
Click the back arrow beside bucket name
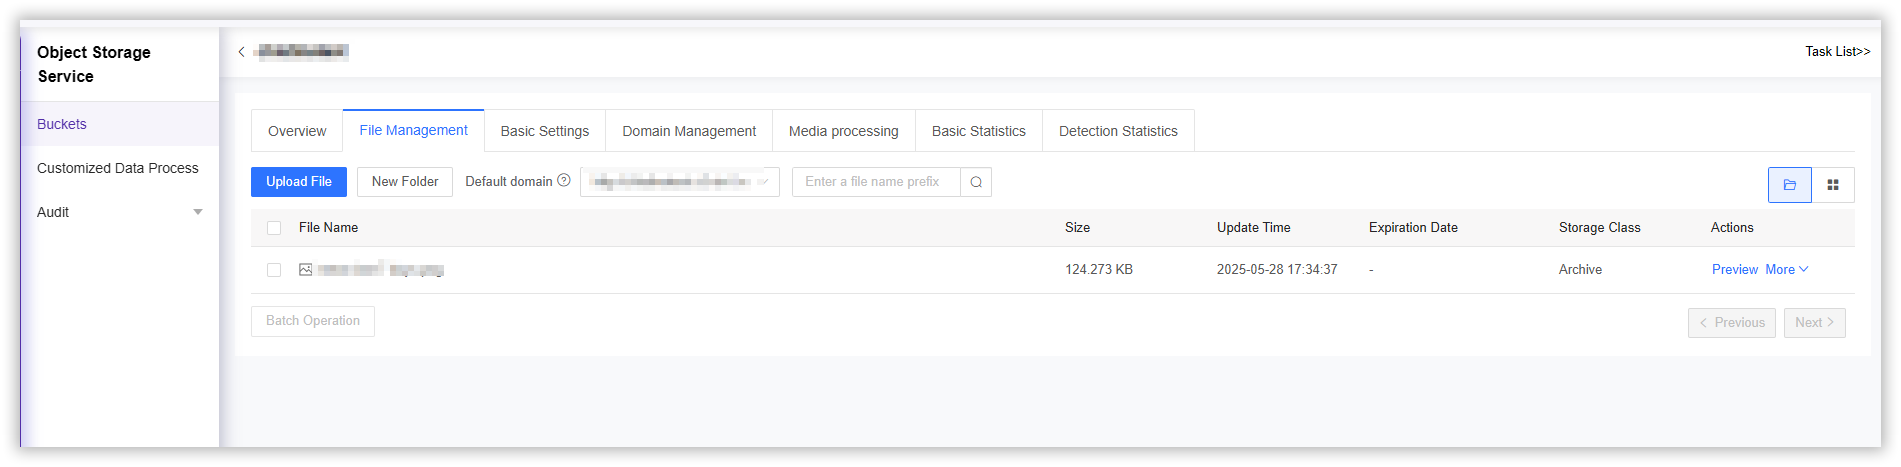(x=241, y=52)
